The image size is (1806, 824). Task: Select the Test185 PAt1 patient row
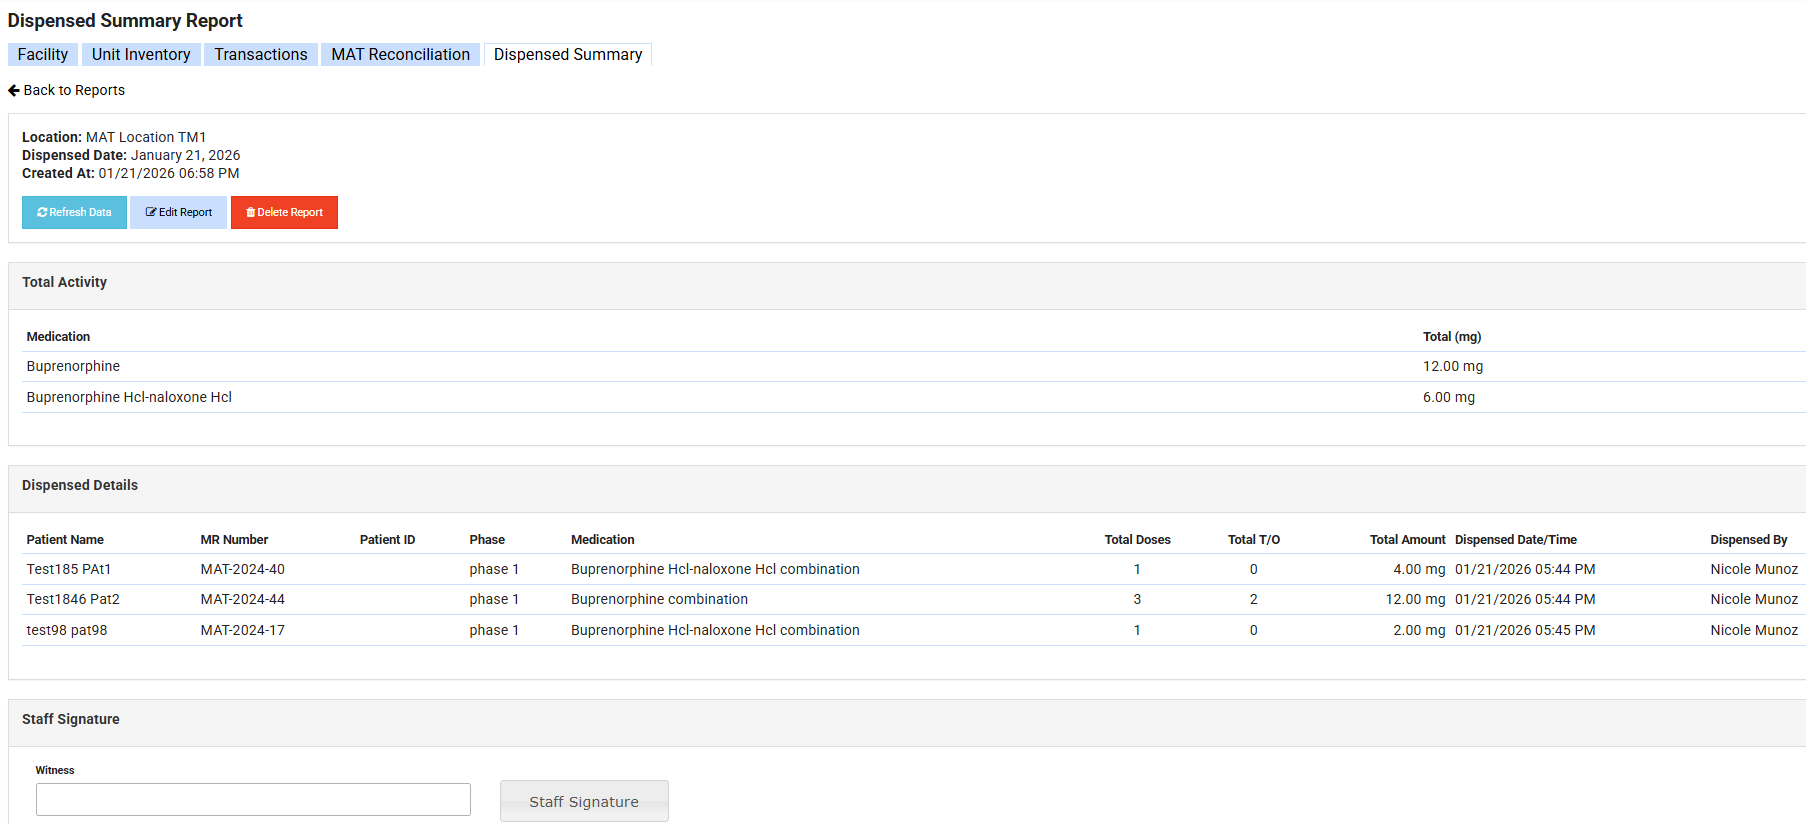click(x=69, y=569)
